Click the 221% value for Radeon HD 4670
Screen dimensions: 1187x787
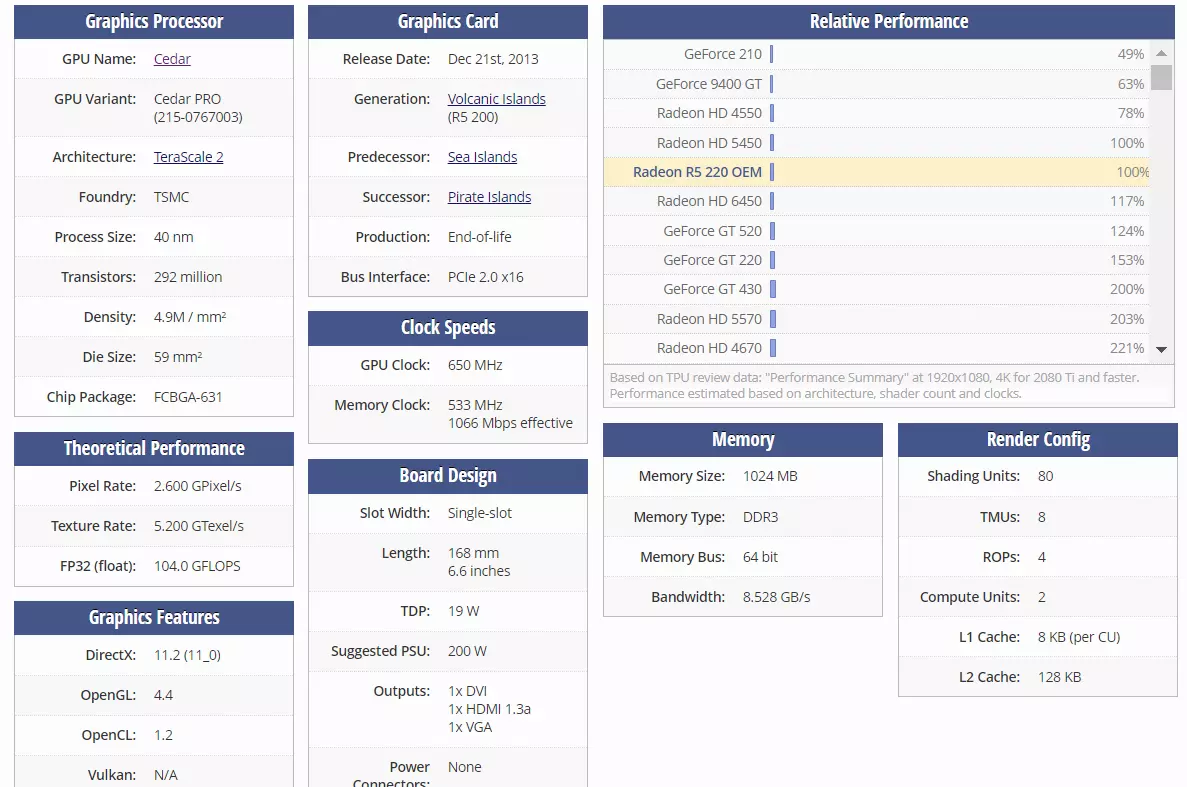tap(1126, 348)
